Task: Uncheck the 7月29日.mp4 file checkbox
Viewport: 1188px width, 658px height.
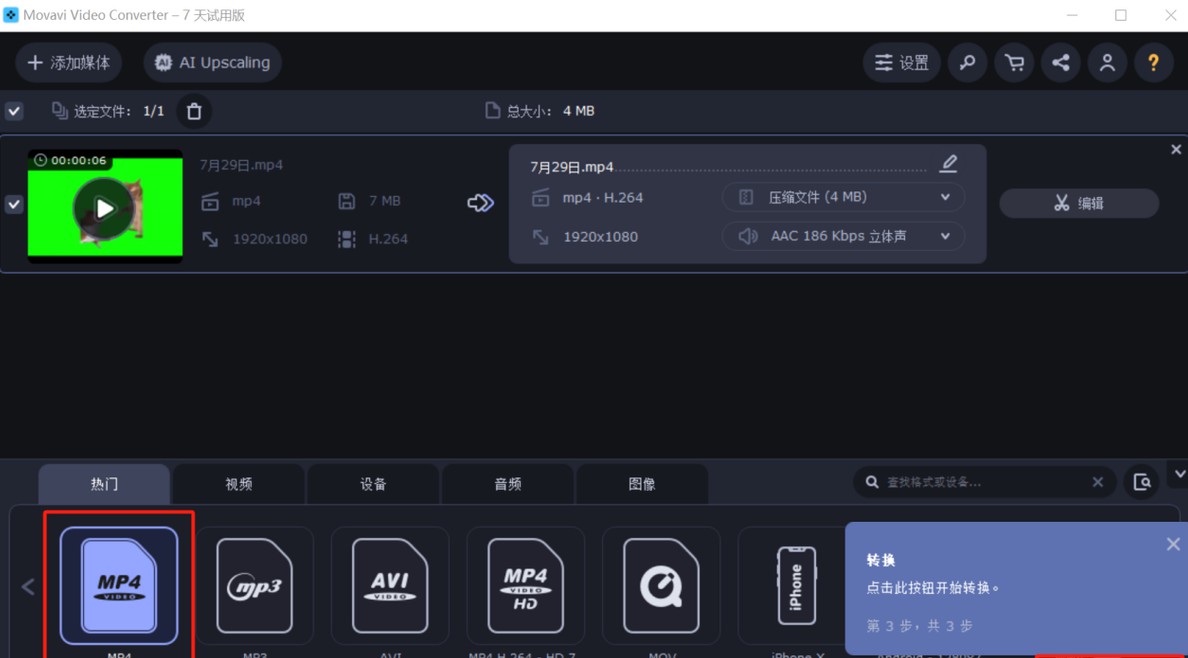Action: pos(14,204)
